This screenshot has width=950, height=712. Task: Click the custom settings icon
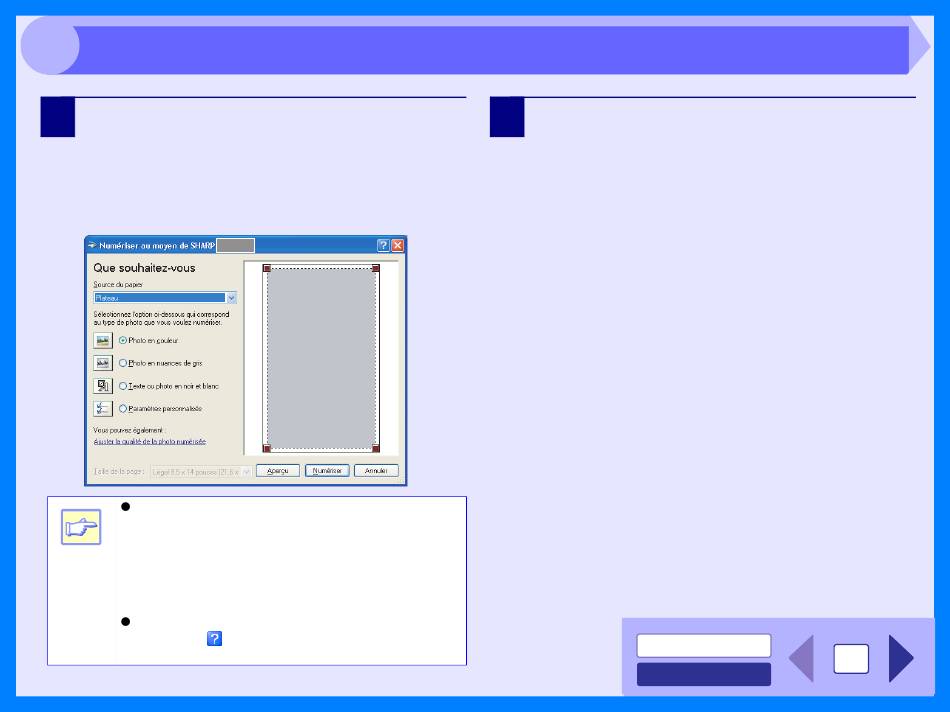tap(103, 408)
